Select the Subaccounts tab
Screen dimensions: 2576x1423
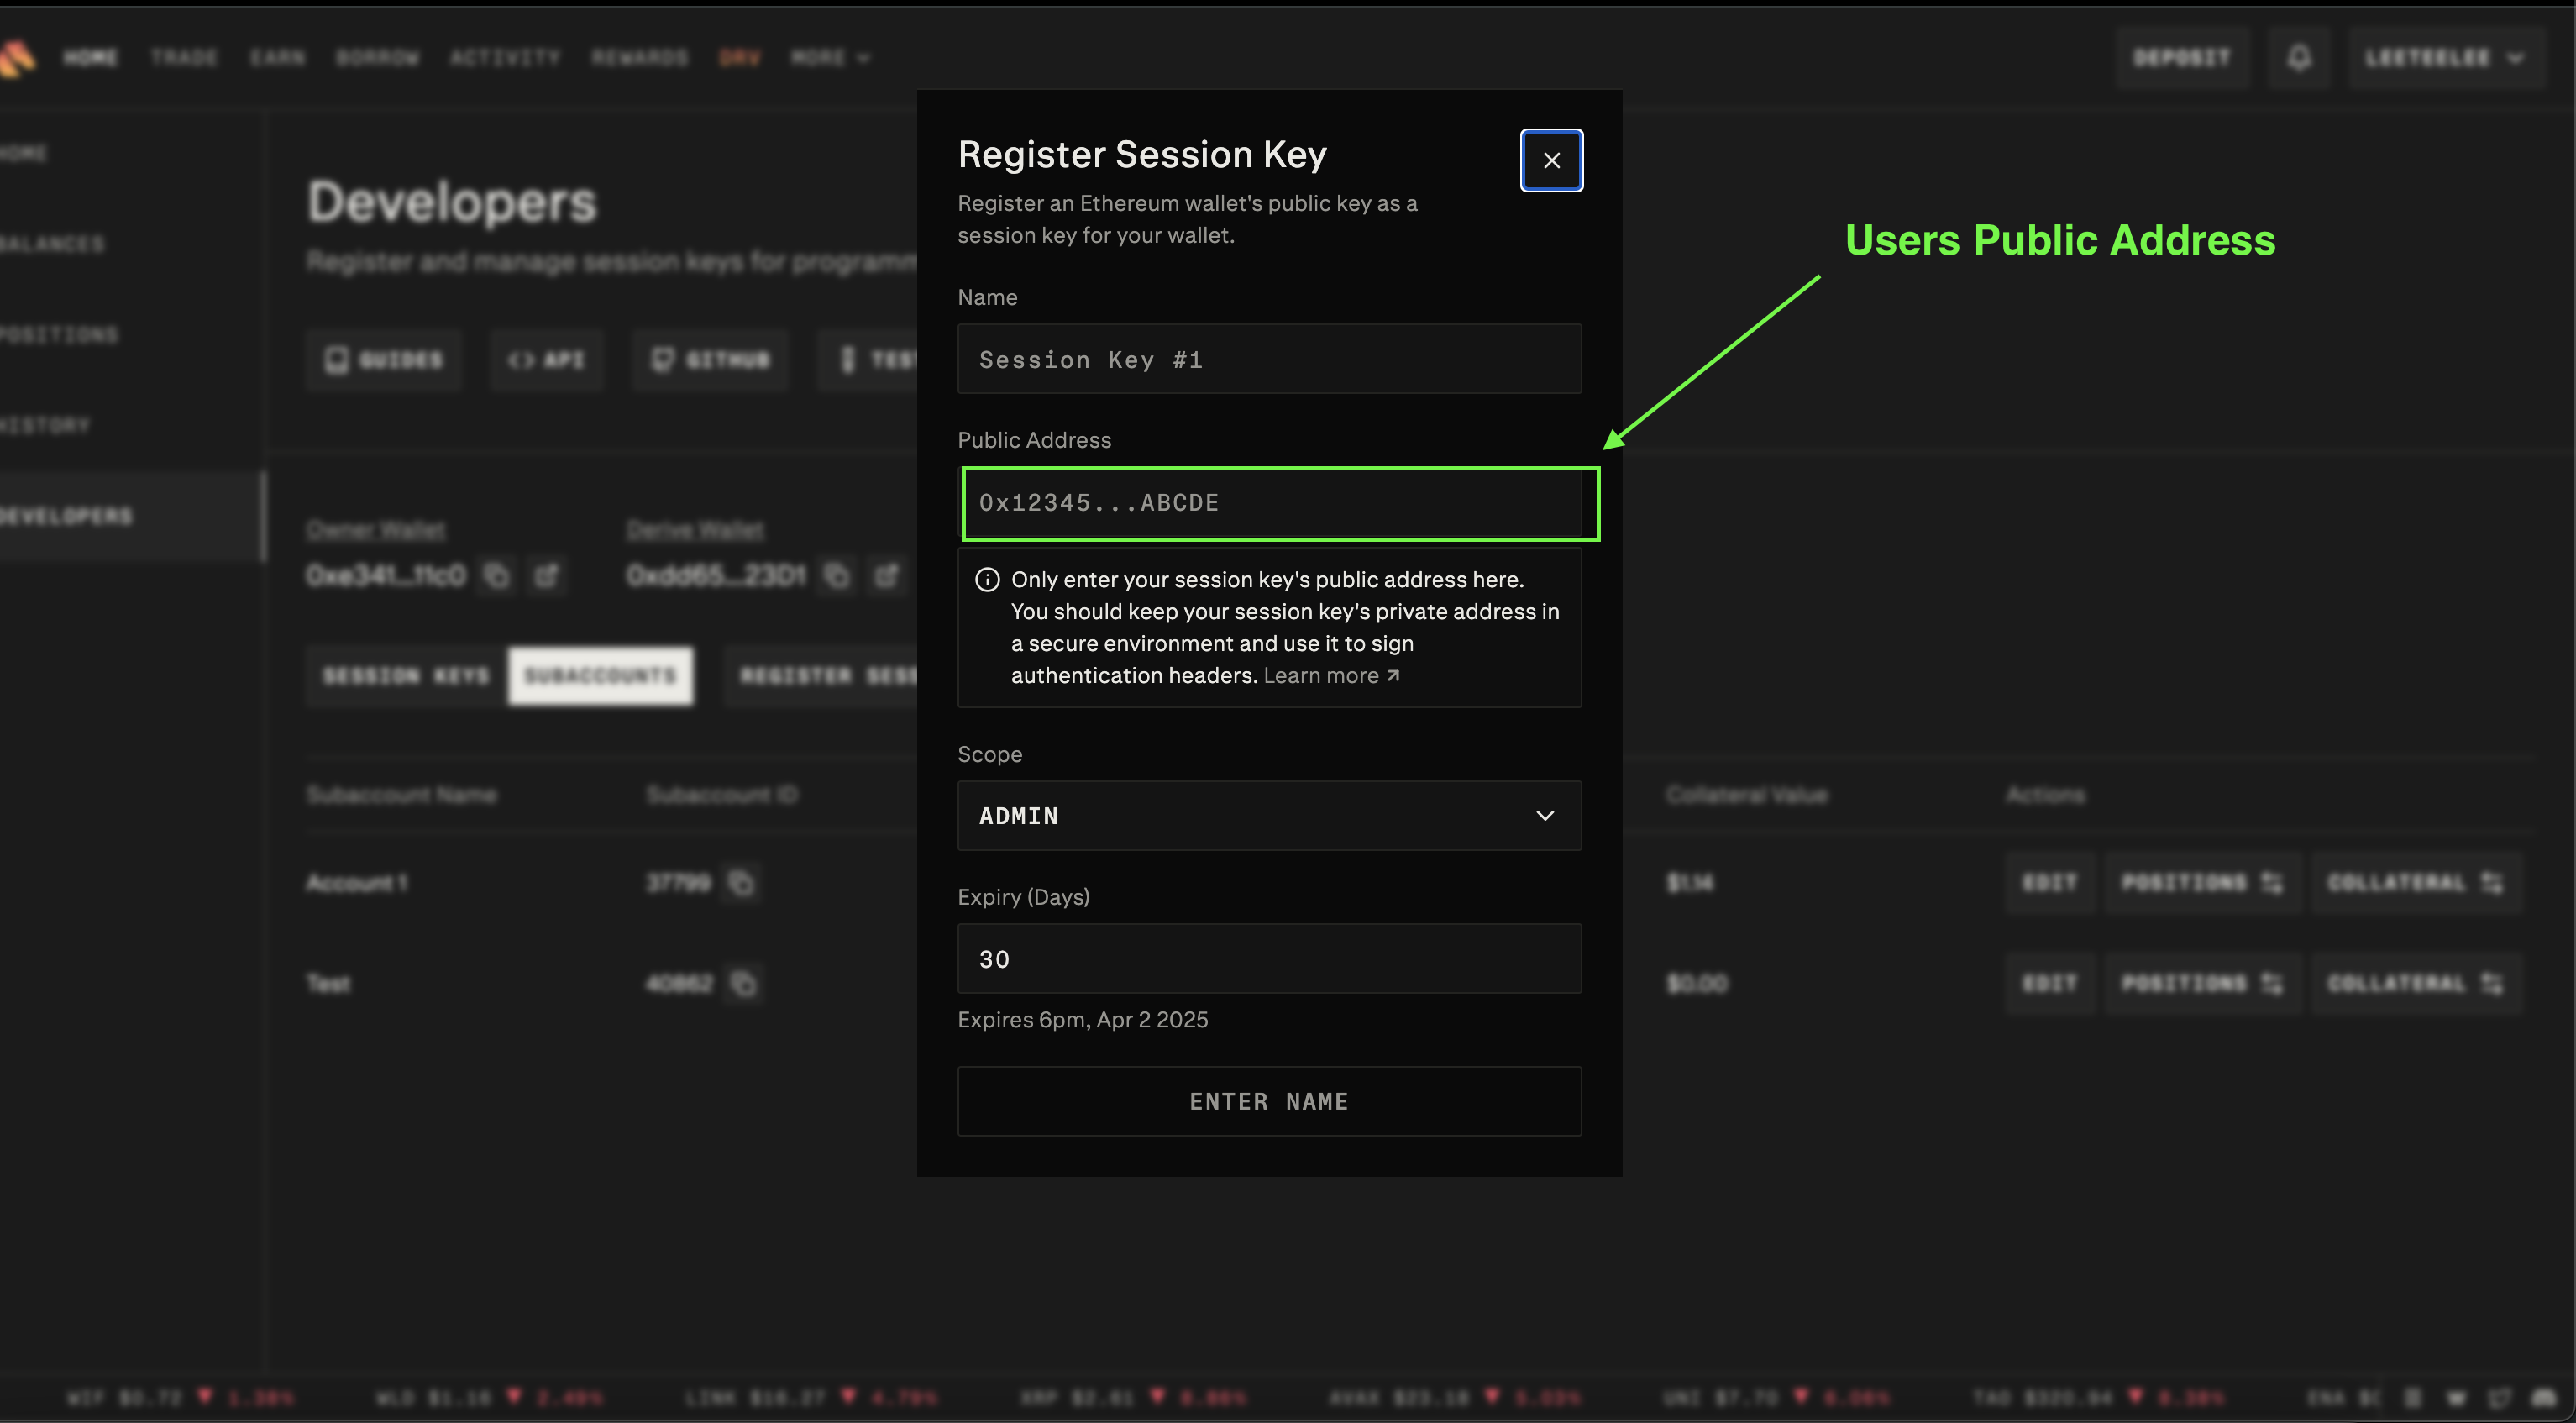click(600, 676)
